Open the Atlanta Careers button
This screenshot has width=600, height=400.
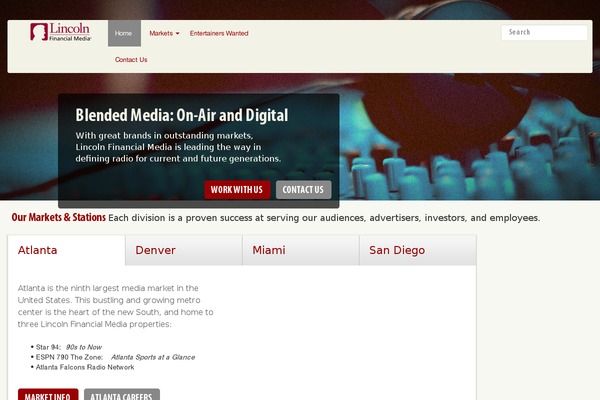[x=122, y=395]
